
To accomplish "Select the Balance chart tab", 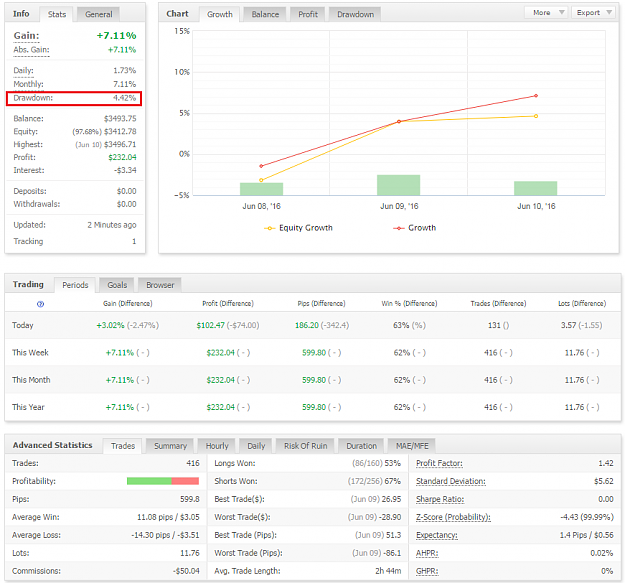I will 265,14.
